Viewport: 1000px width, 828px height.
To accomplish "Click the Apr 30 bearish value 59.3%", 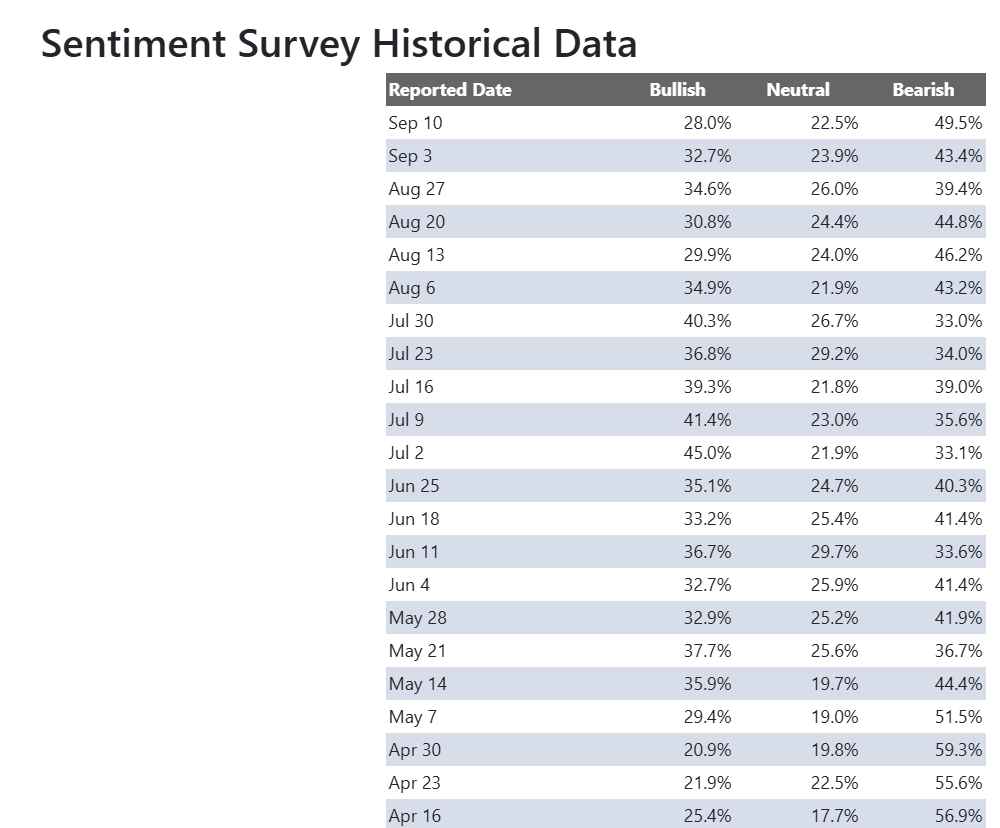I will (958, 750).
